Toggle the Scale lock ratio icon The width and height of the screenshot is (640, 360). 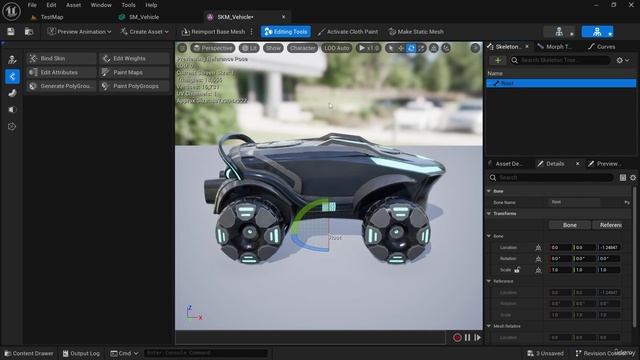point(517,270)
